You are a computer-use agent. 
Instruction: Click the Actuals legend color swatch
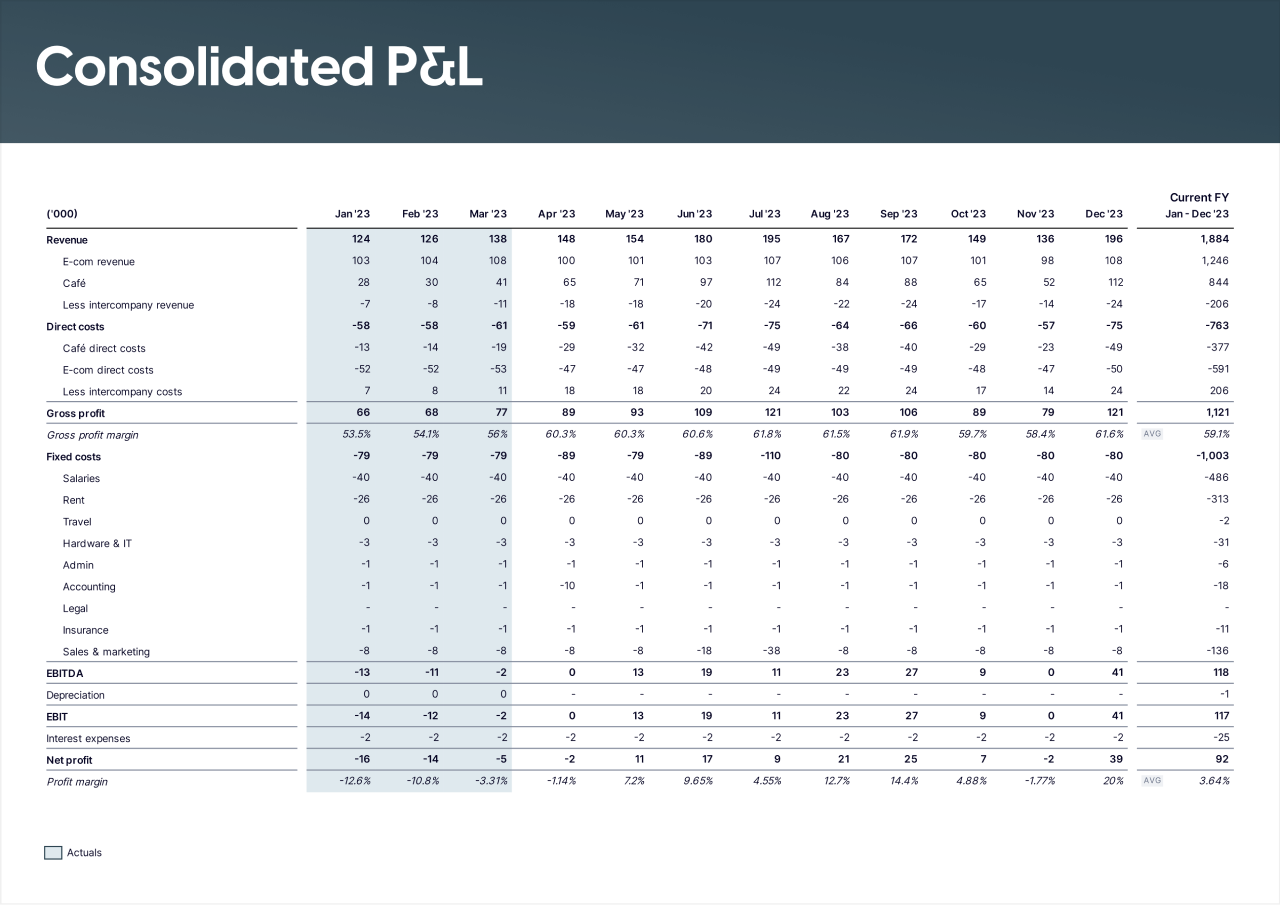(53, 853)
